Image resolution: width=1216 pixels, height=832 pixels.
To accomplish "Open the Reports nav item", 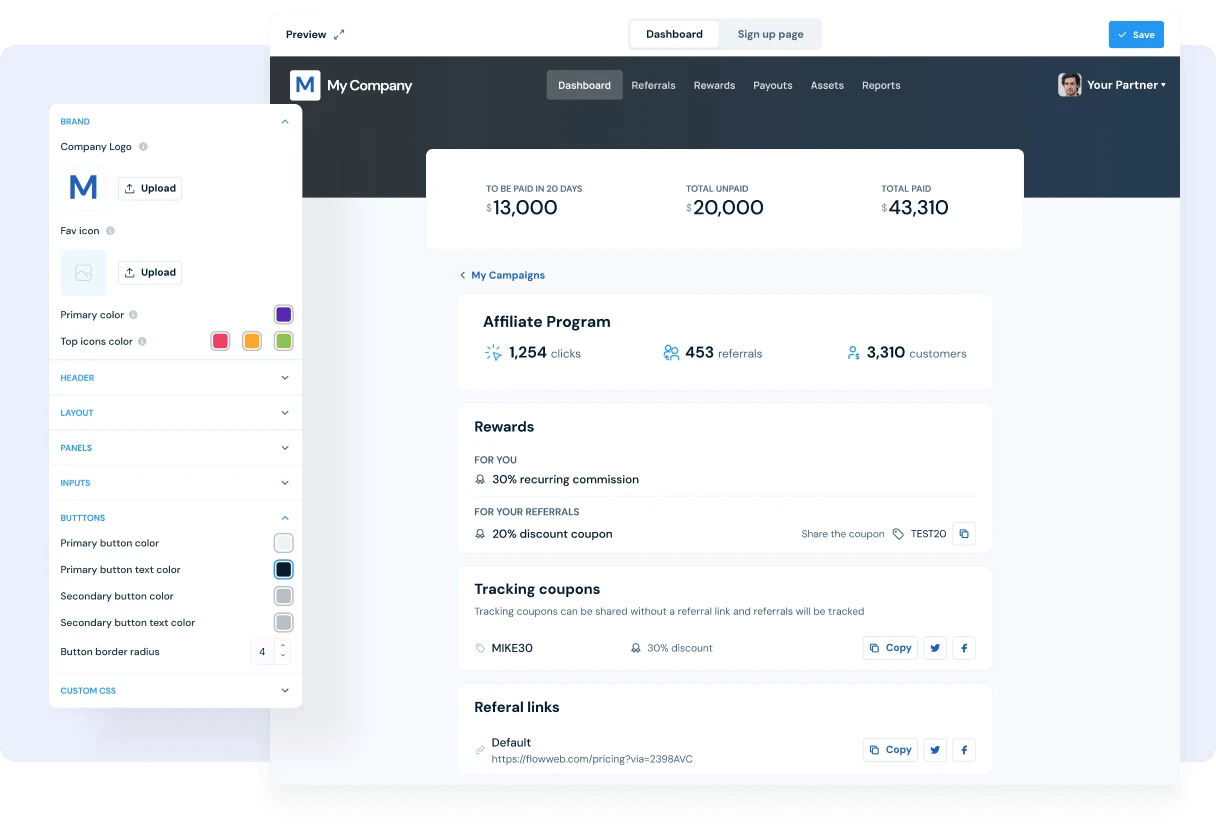I will click(881, 85).
